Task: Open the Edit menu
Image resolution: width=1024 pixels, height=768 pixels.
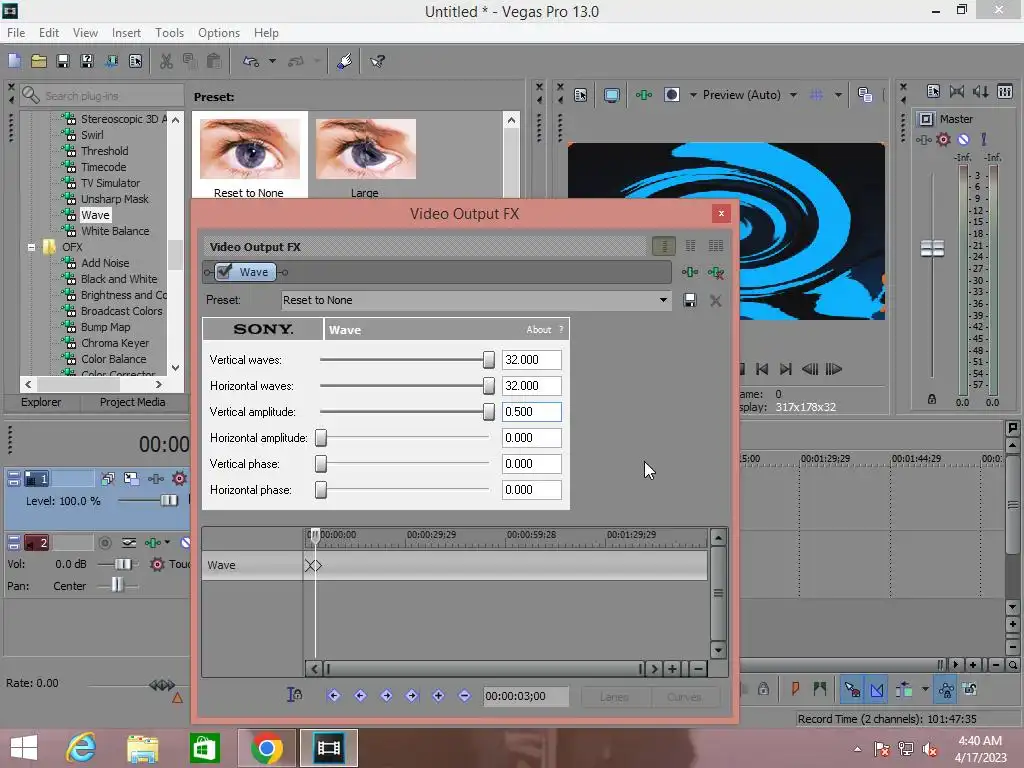Action: 49,33
